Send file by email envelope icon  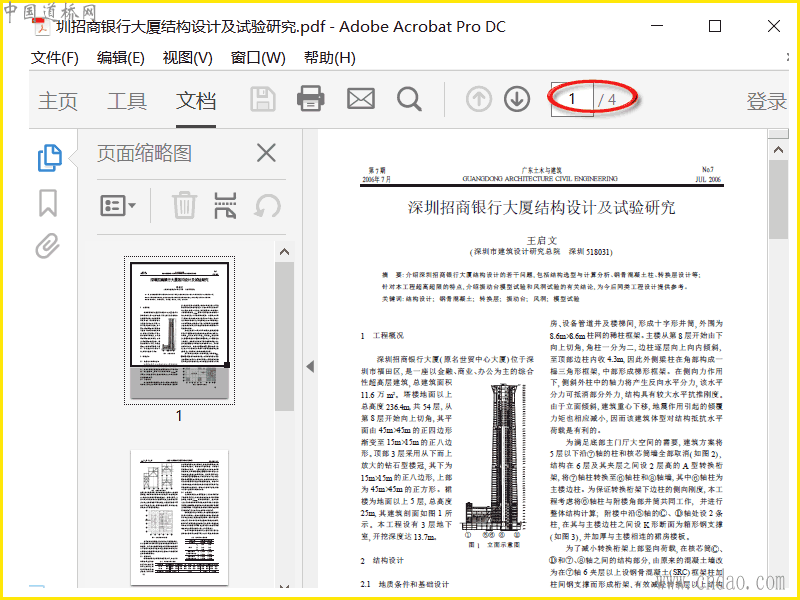[361, 98]
